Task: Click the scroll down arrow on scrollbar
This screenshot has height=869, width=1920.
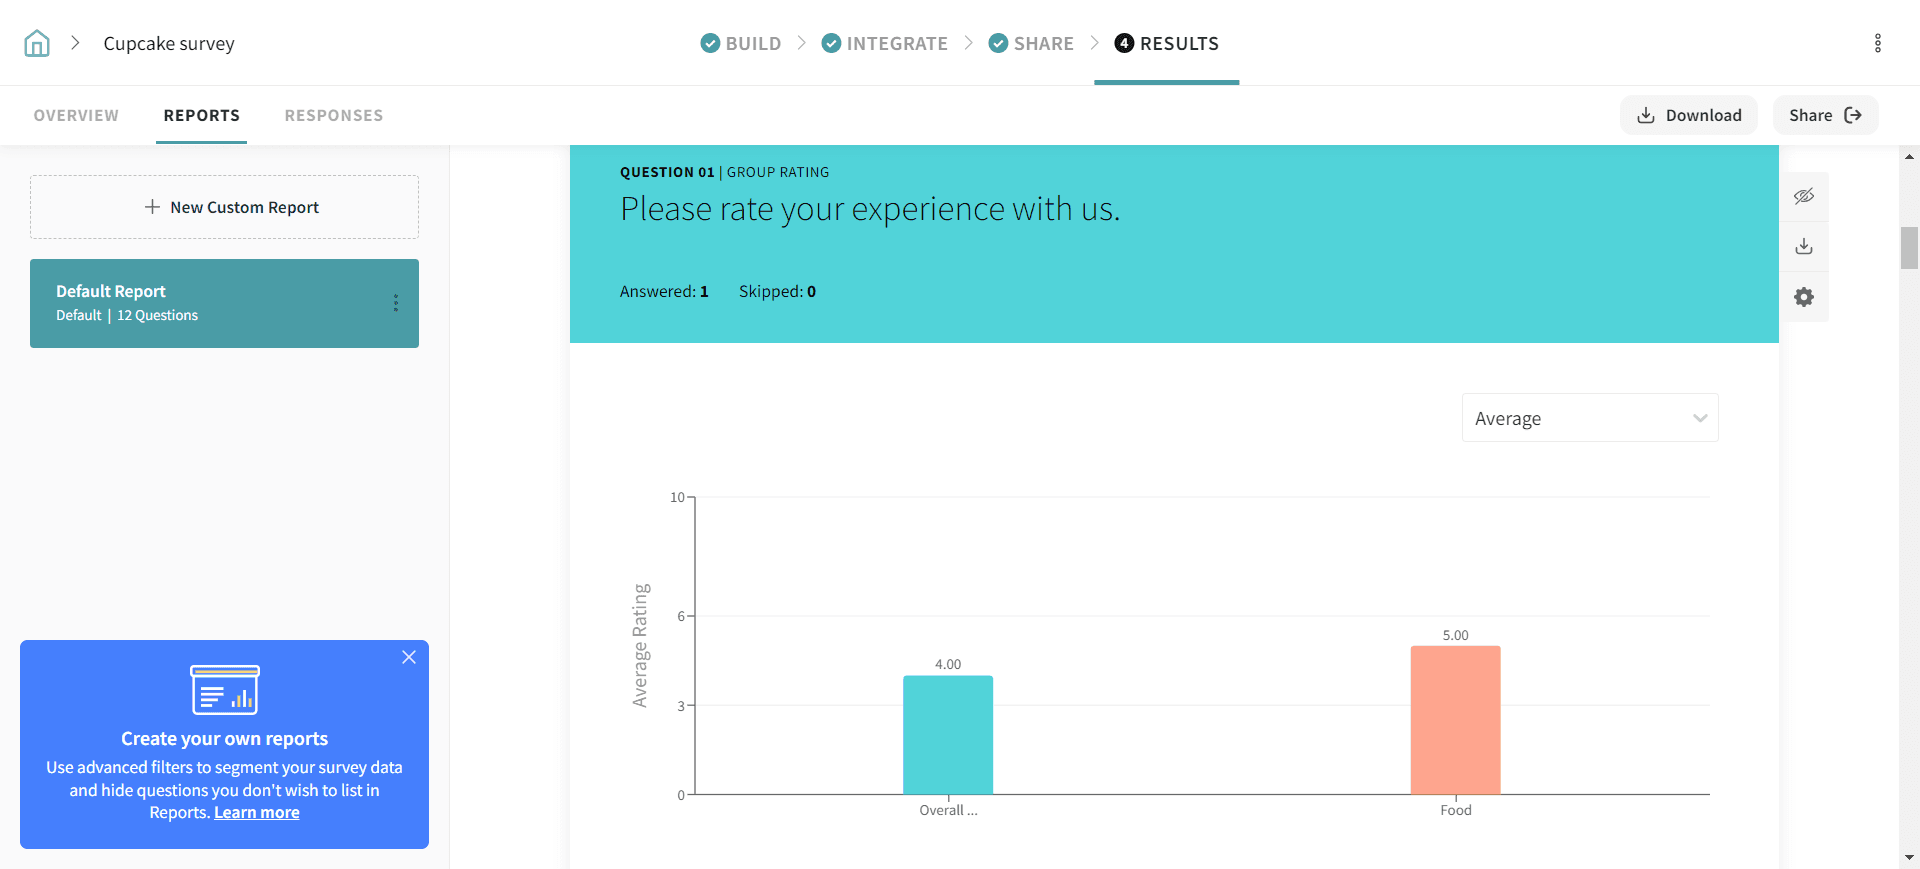Action: [1909, 857]
